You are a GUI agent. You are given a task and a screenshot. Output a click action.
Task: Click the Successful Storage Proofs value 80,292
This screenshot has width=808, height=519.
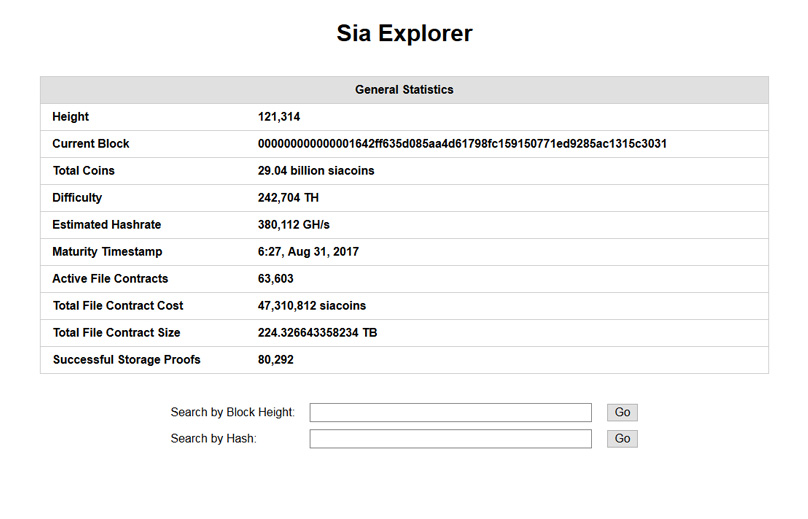pos(276,360)
